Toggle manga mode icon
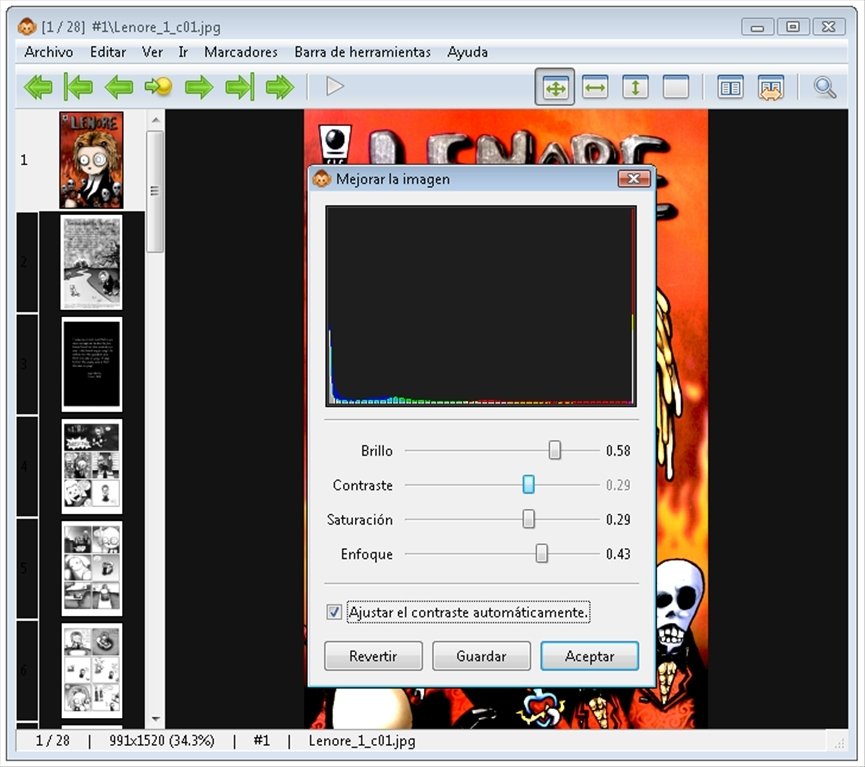This screenshot has width=865, height=767. pos(771,88)
